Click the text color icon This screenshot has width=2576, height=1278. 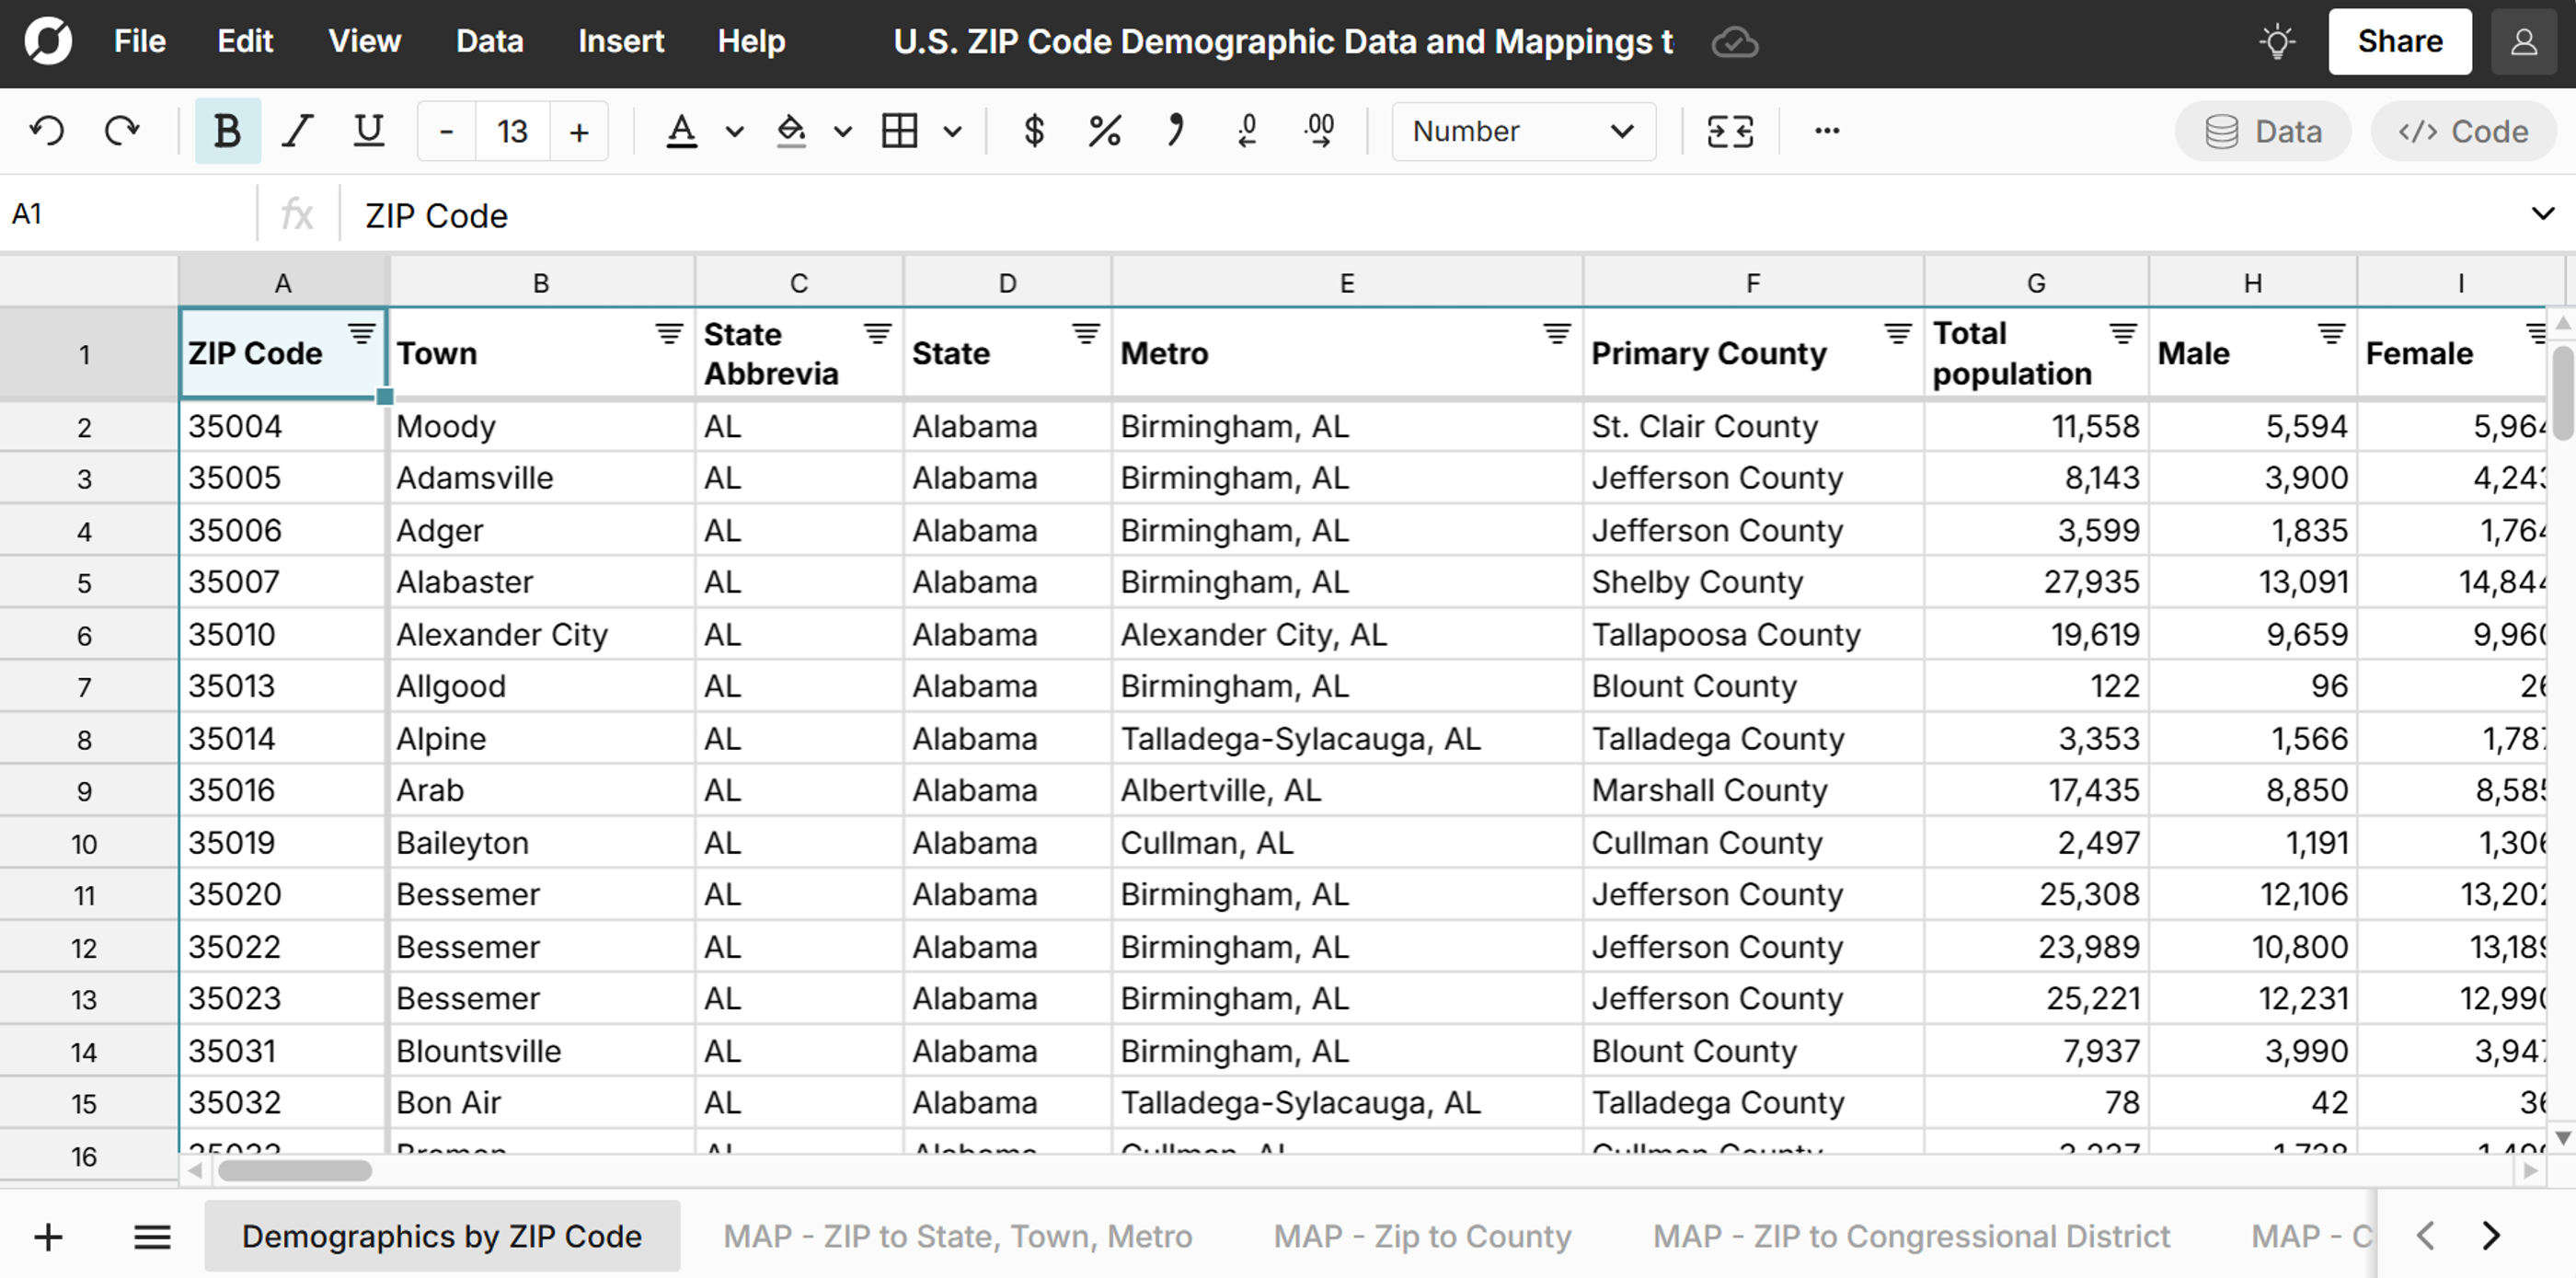[x=682, y=131]
